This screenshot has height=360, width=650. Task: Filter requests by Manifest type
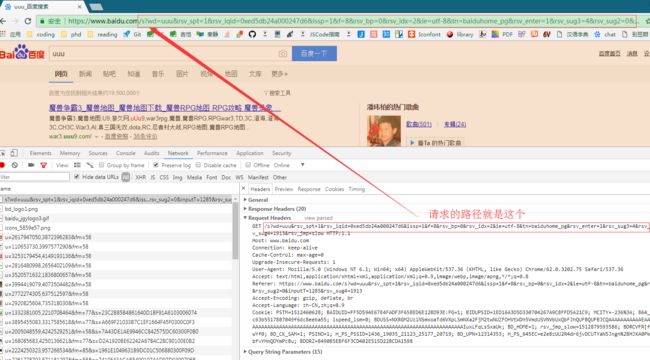(258, 177)
